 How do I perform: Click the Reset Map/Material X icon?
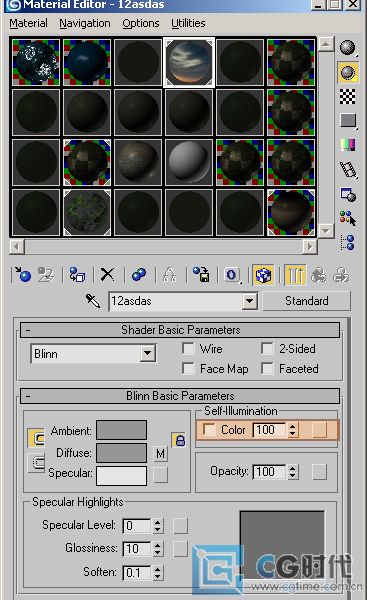pos(108,274)
